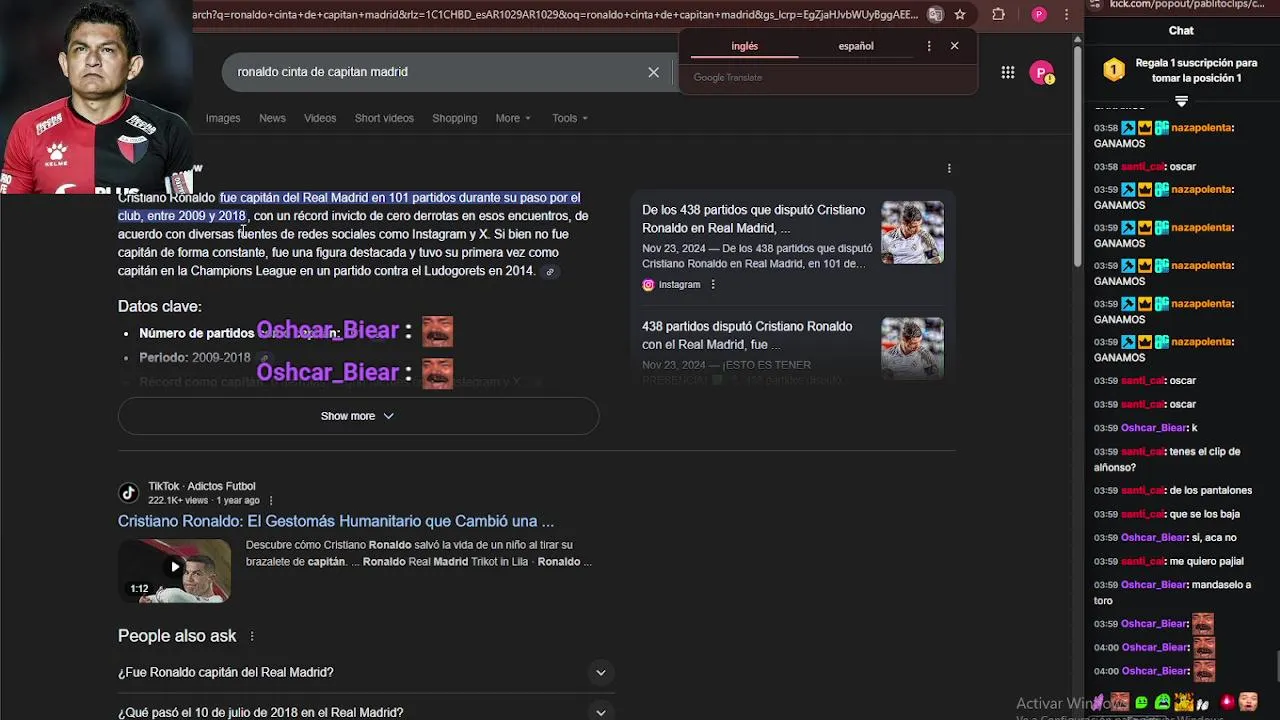Switch to the Images tab
This screenshot has height=720, width=1280.
click(x=223, y=118)
